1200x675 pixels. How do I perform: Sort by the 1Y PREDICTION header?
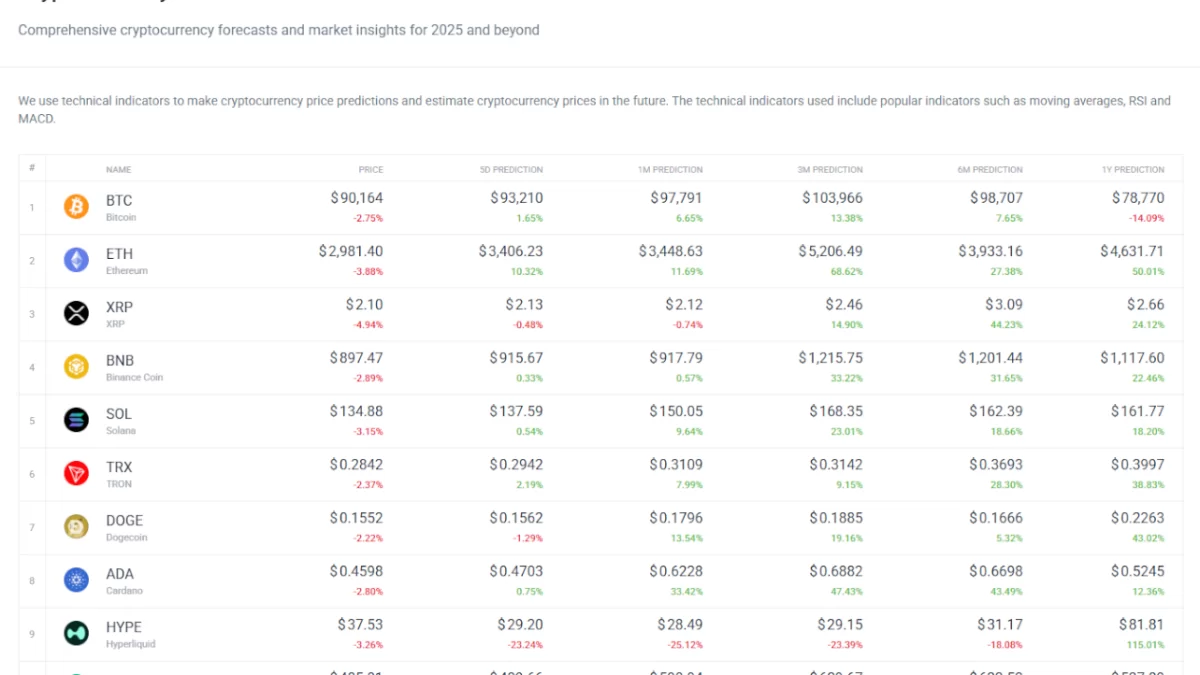click(x=1139, y=170)
